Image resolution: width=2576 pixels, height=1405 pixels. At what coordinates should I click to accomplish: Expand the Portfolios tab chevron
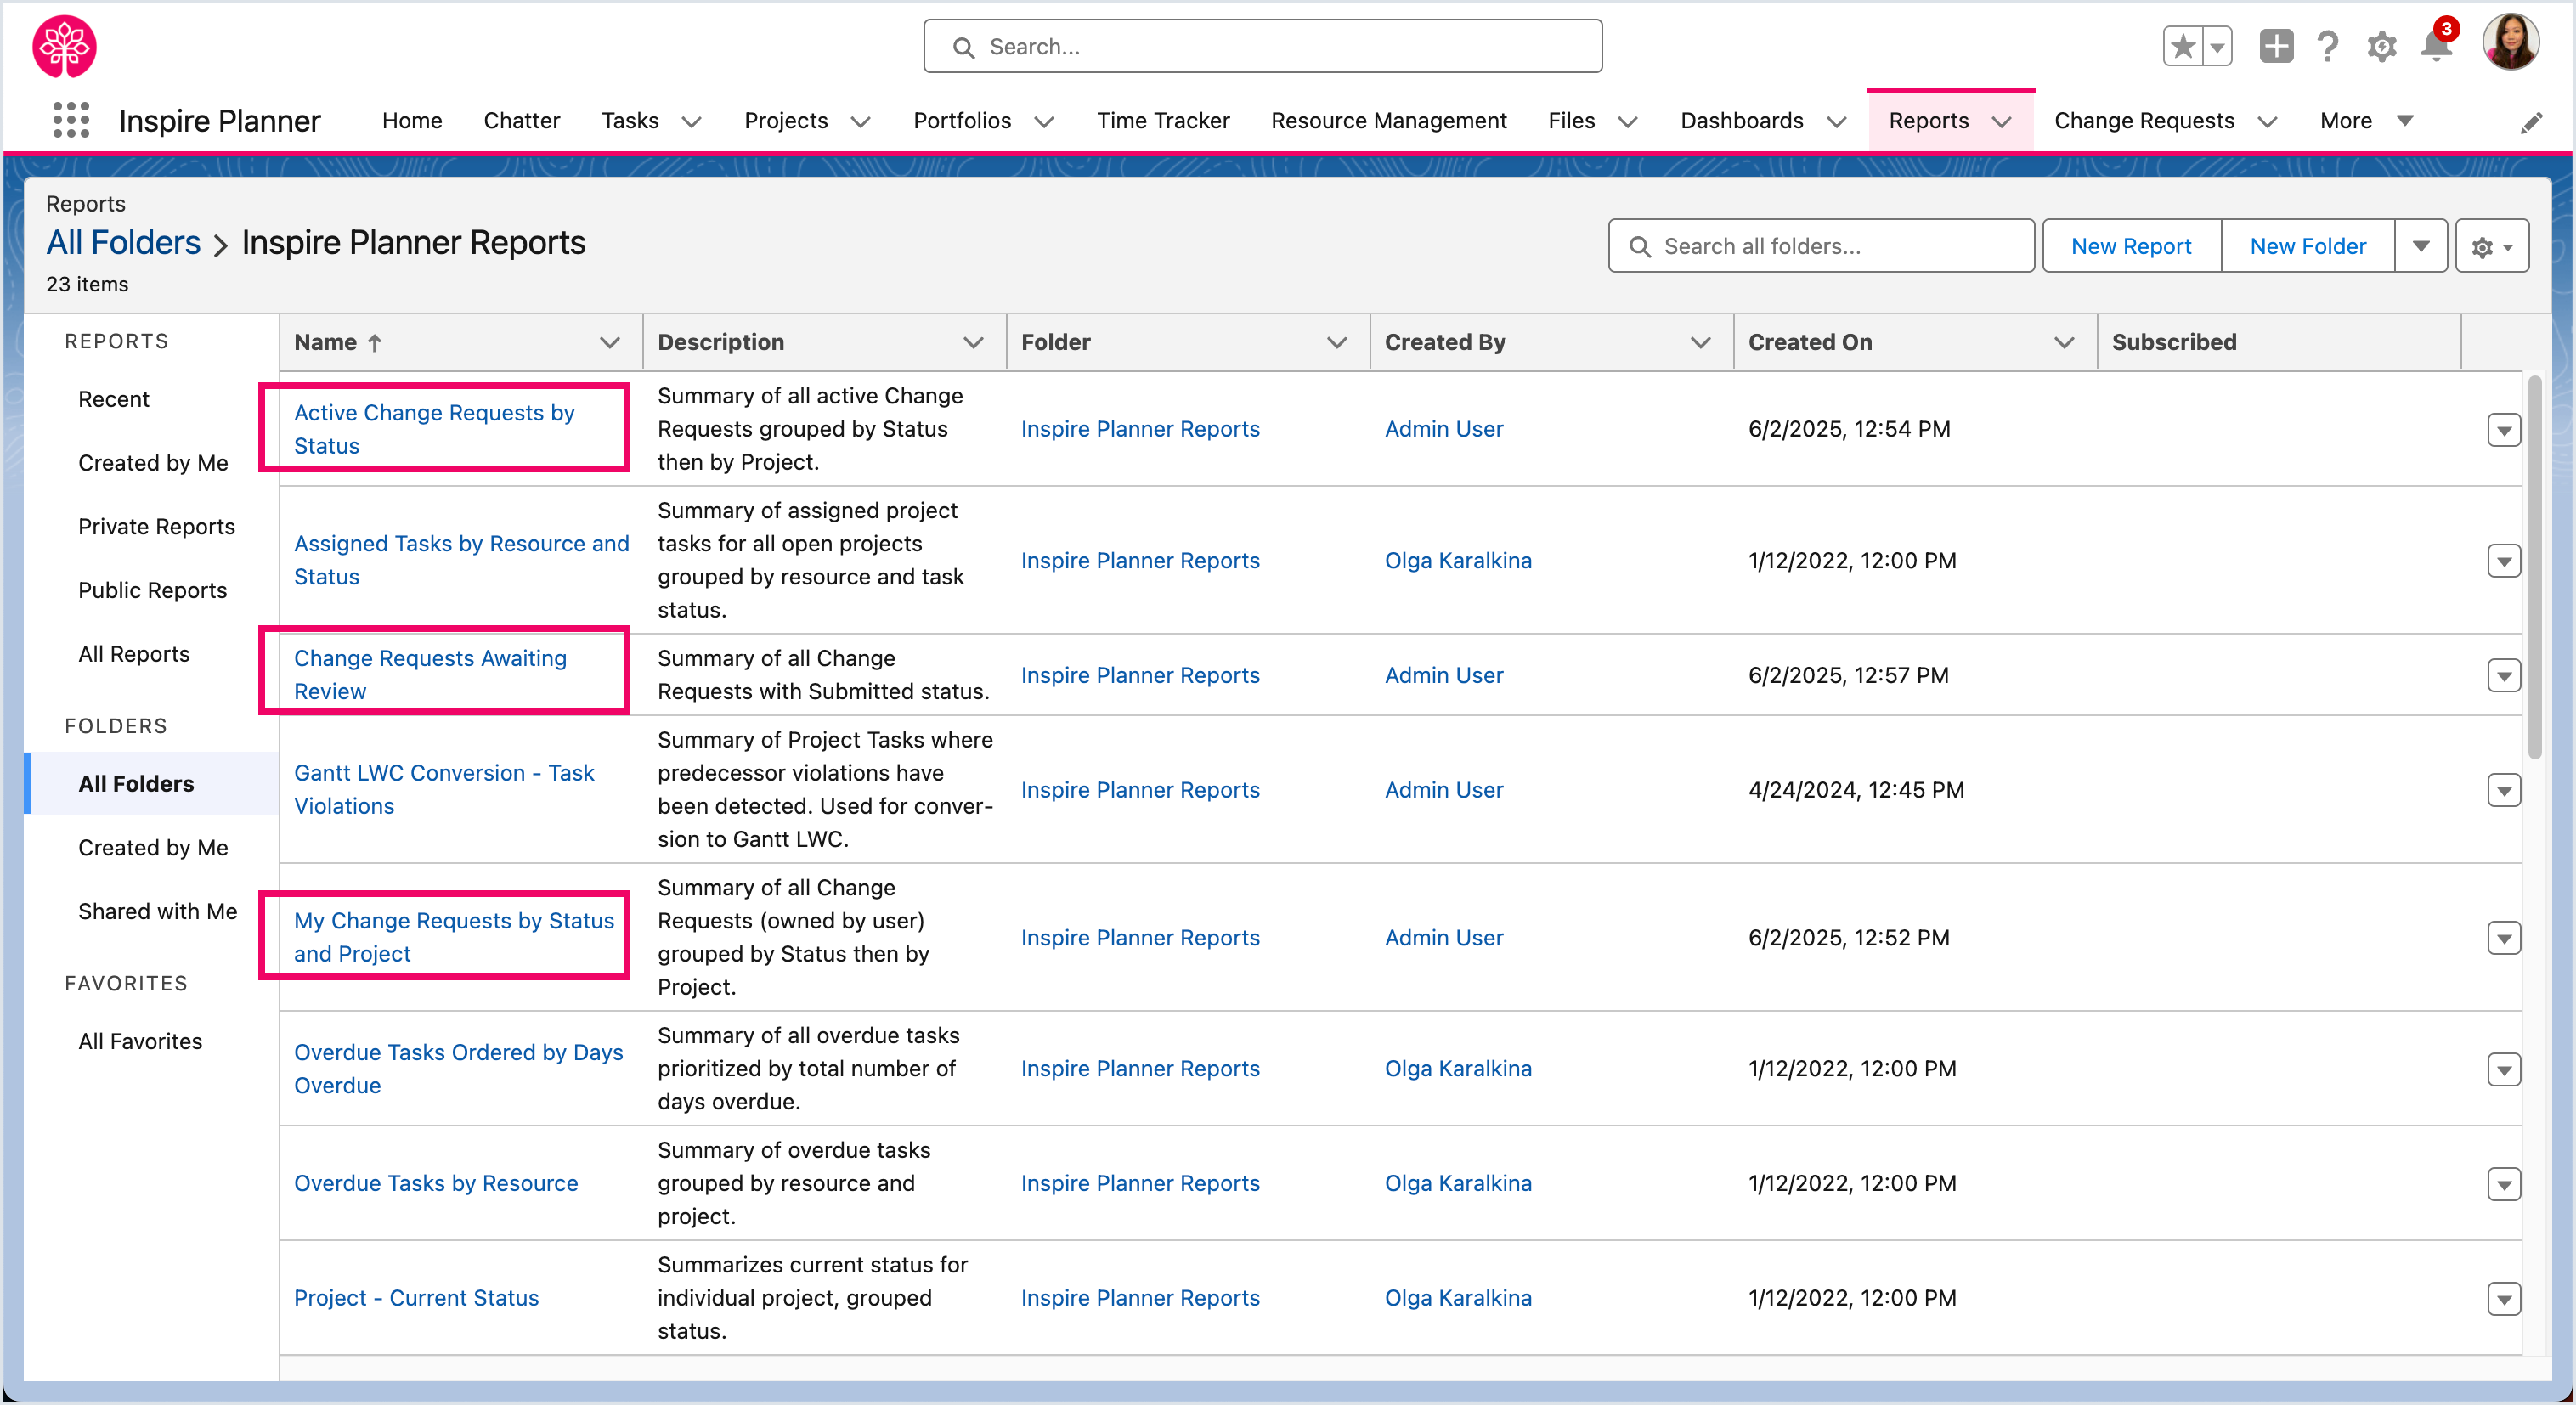pos(1044,122)
